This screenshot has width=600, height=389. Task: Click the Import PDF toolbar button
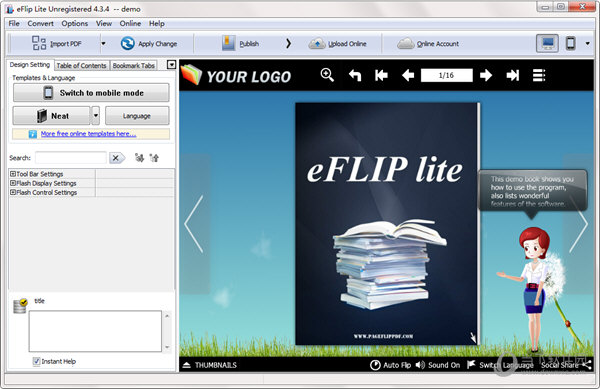tap(56, 43)
